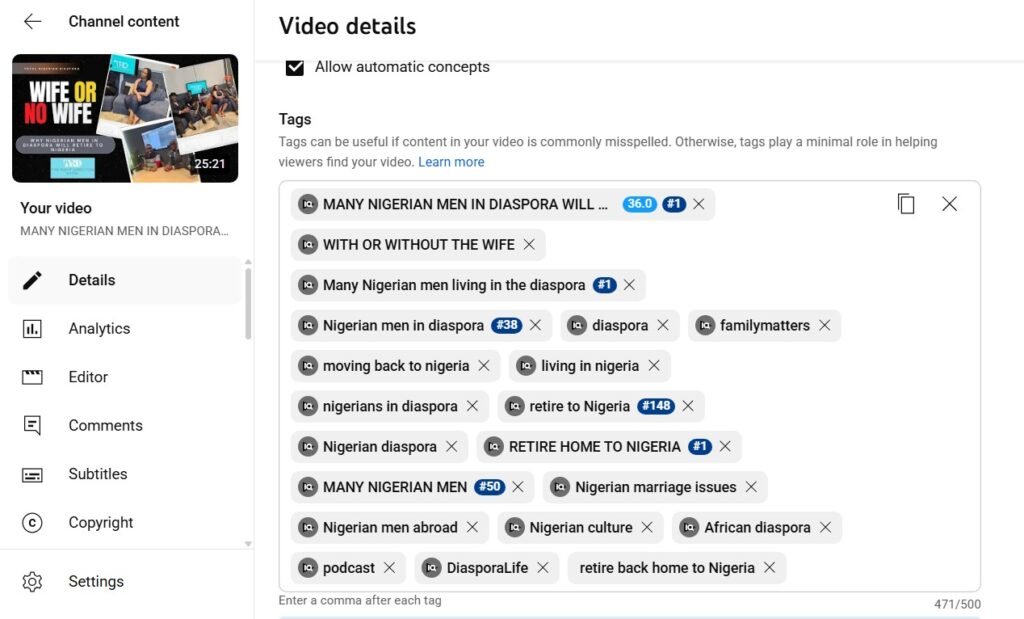This screenshot has width=1024, height=619.
Task: Click the back arrow beside Channel content
Action: pos(32,21)
